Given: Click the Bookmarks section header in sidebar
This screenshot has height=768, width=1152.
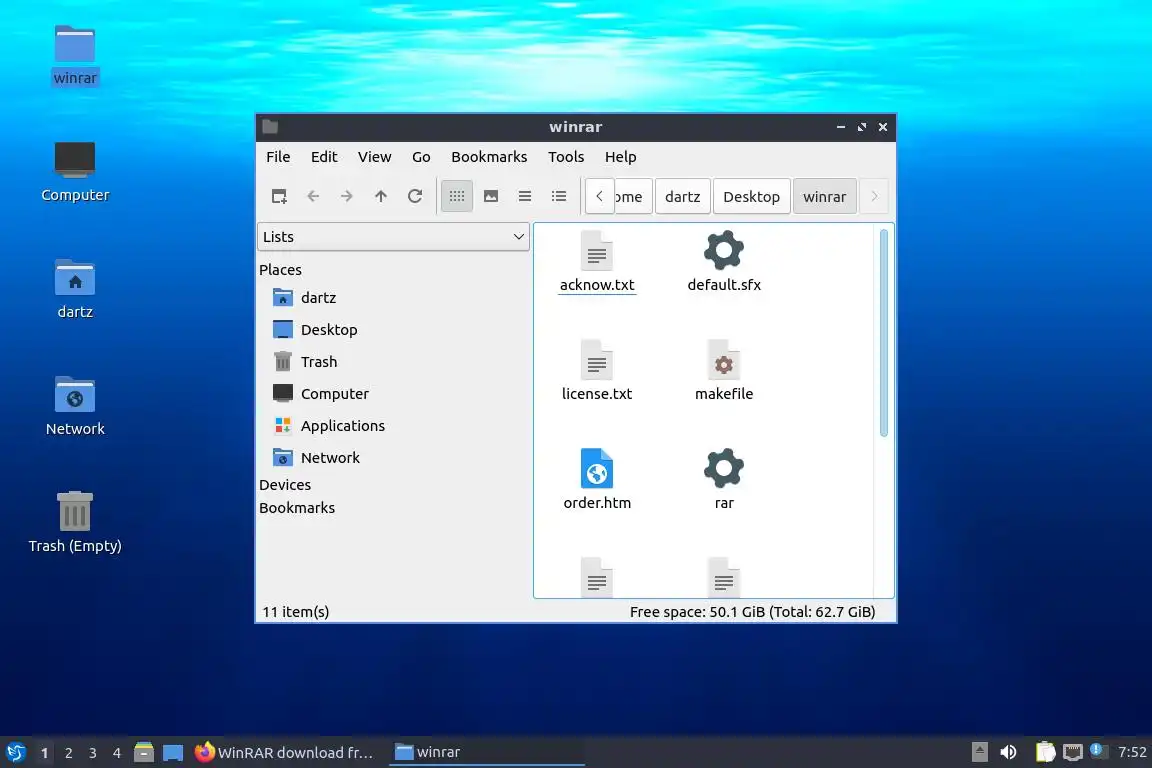Looking at the screenshot, I should pos(297,508).
